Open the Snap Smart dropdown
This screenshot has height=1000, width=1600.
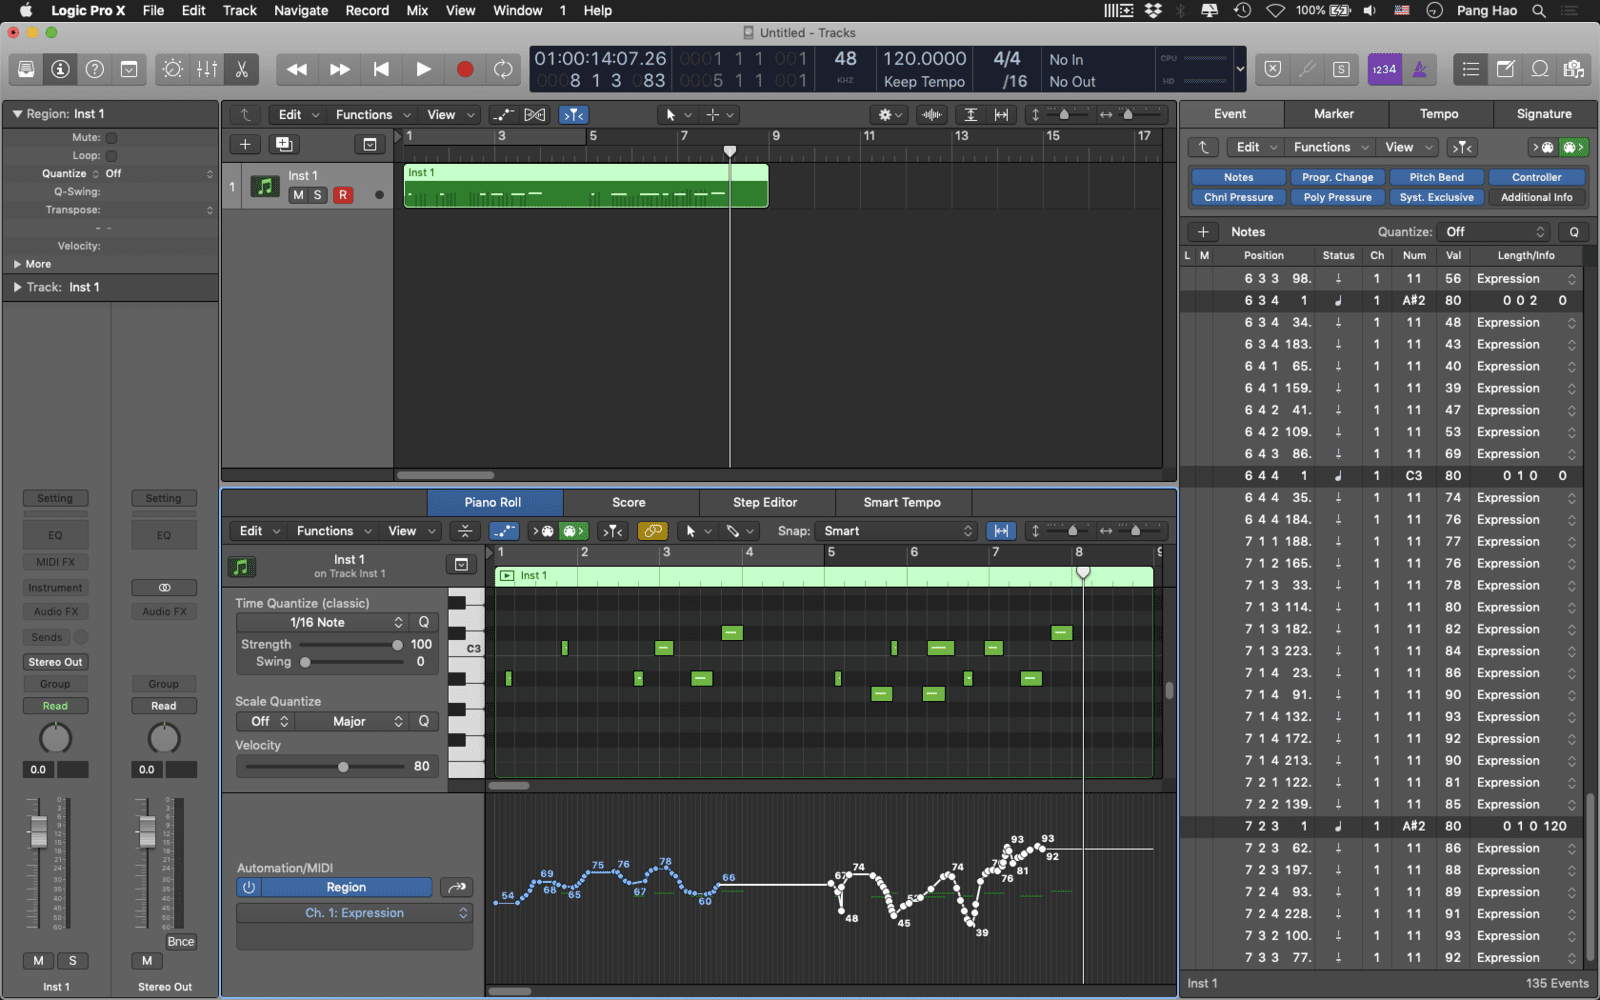coord(896,531)
